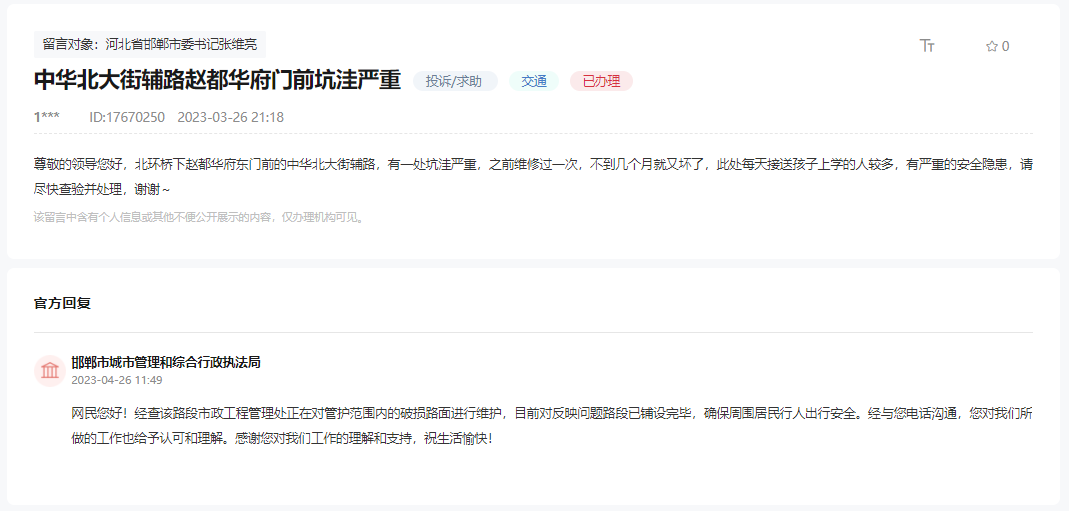Click the post ID:17670250
1069x511 pixels.
point(127,117)
